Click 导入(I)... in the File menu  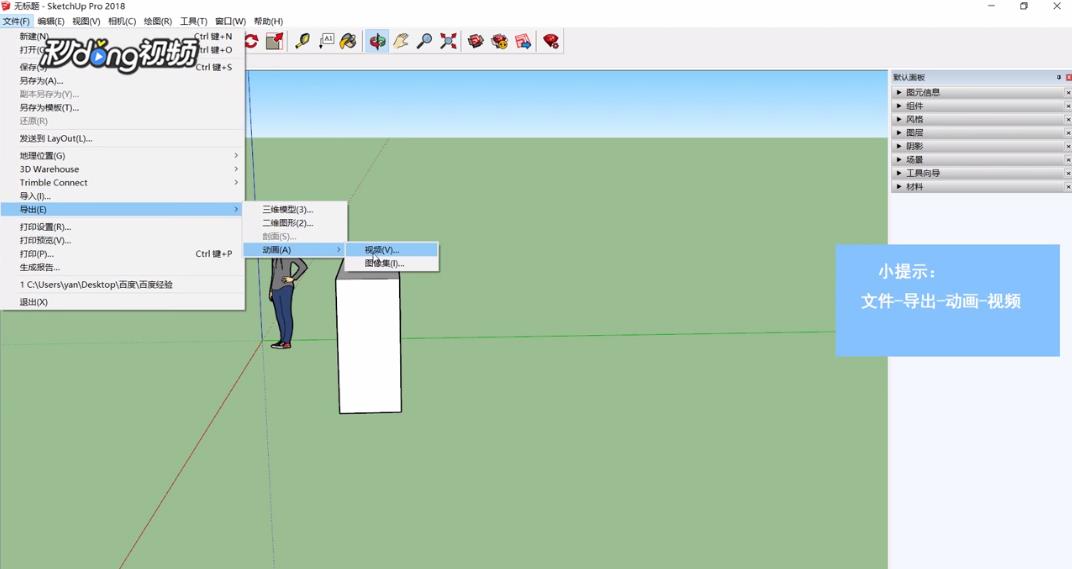coord(122,196)
